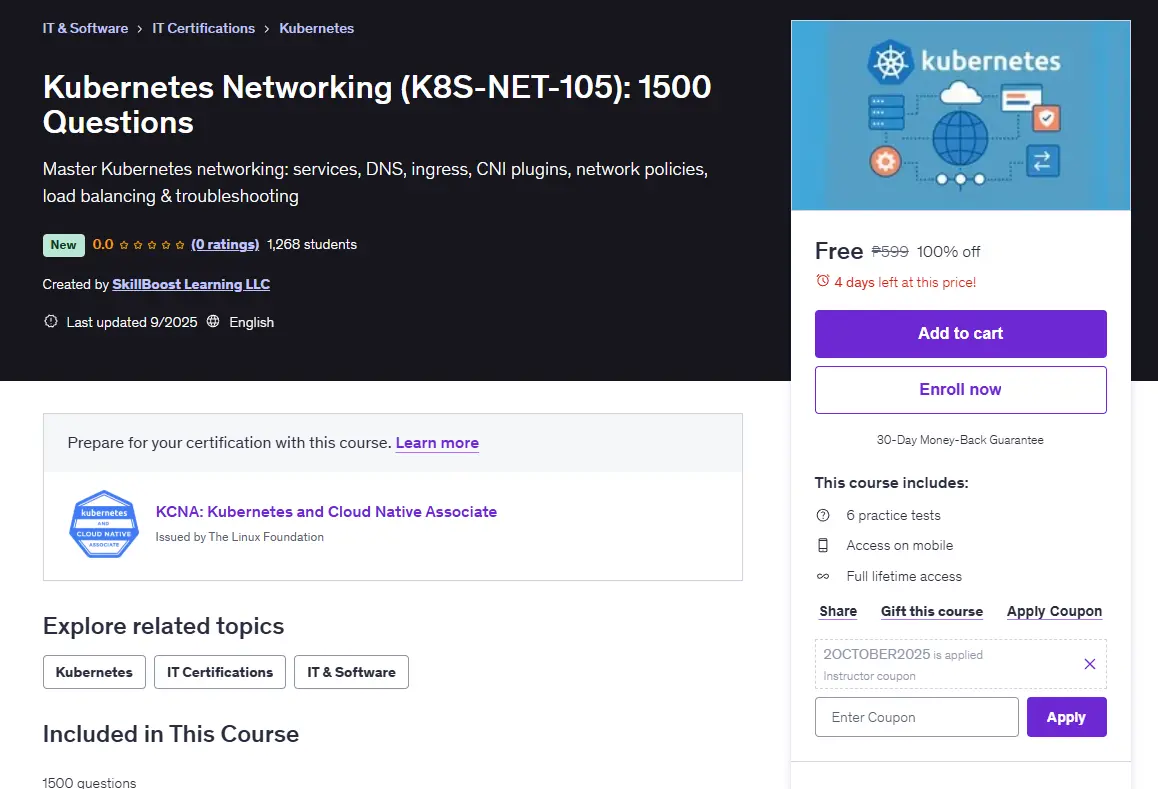Select the Kubernetes related topic chip
Image resolution: width=1158 pixels, height=789 pixels.
click(95, 672)
